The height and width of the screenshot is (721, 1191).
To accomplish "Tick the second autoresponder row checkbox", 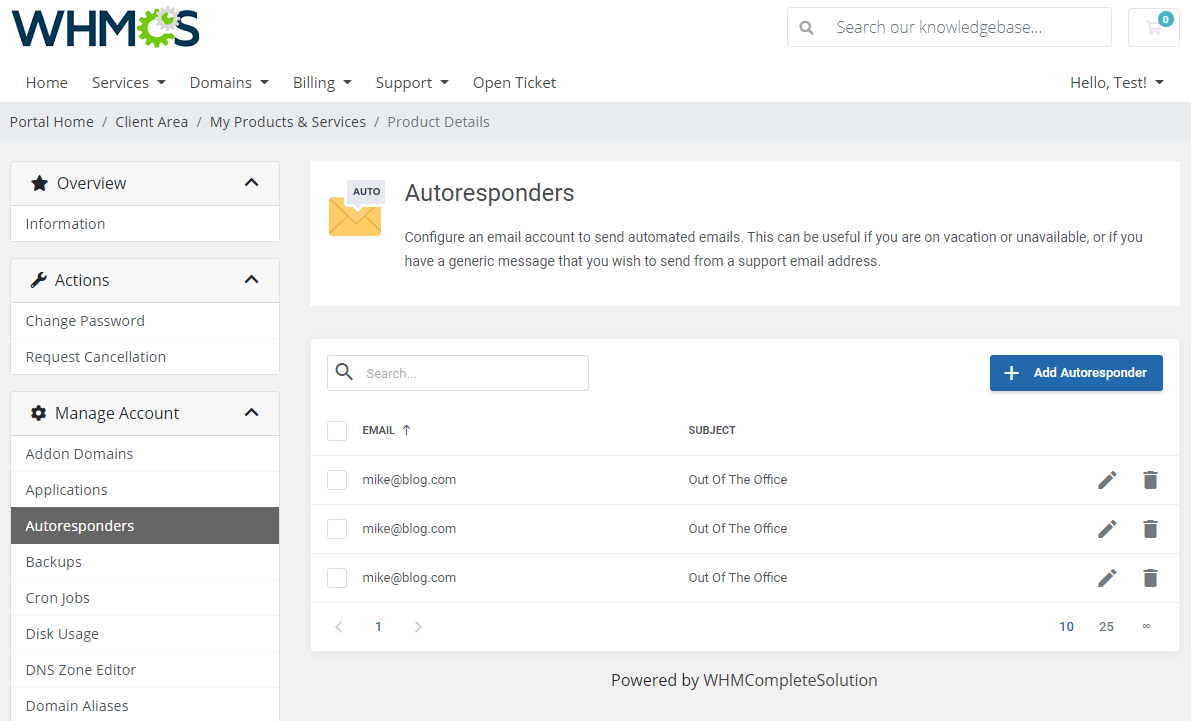I will pos(337,528).
